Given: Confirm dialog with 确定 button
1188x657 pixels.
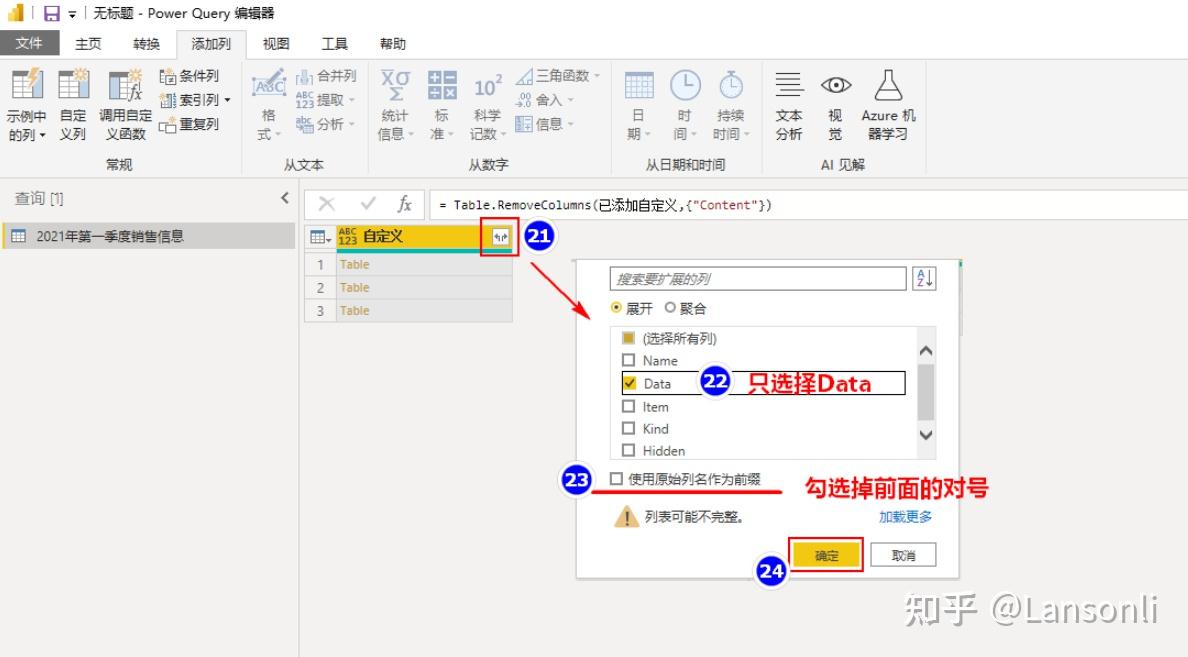Looking at the screenshot, I should click(826, 554).
